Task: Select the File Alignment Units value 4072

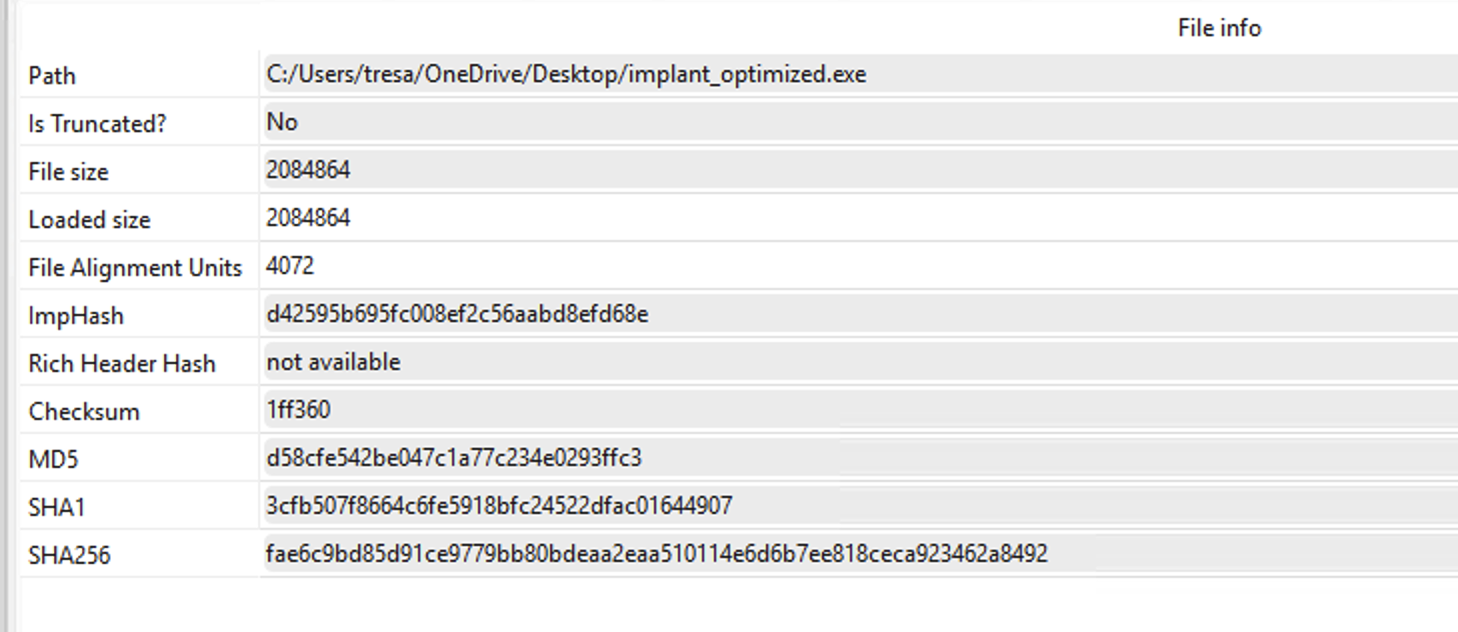Action: (290, 266)
